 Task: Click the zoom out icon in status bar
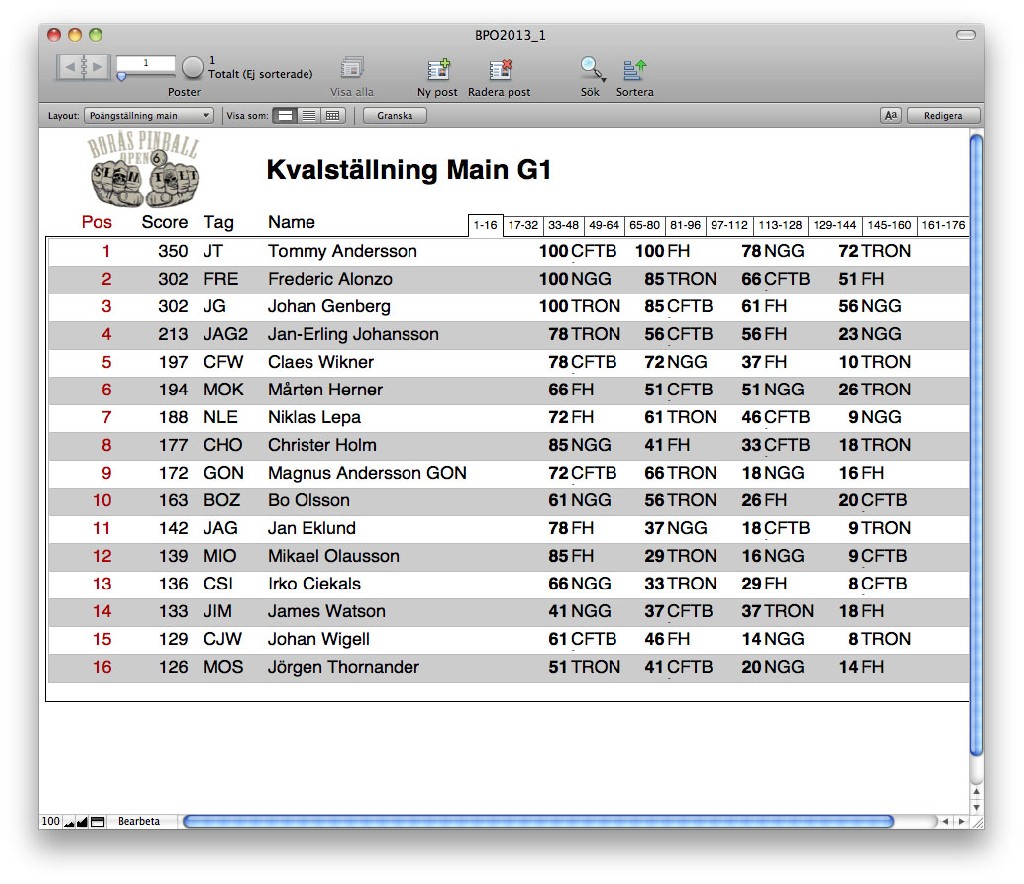point(69,821)
